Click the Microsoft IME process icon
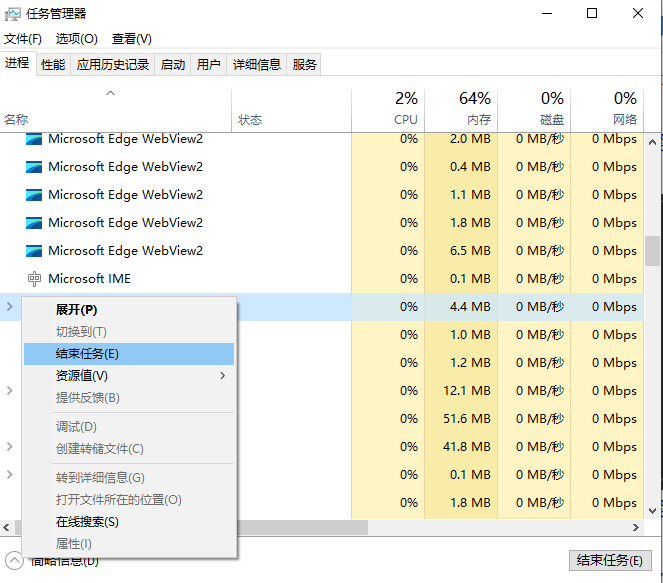 [34, 279]
